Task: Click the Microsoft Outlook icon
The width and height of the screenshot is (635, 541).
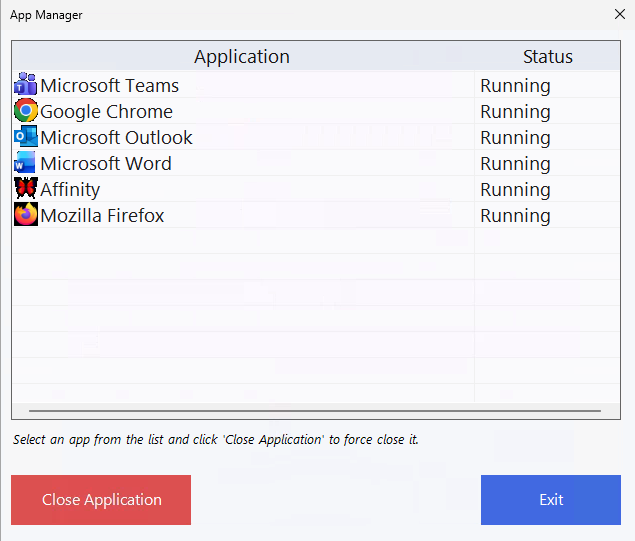Action: click(x=25, y=137)
